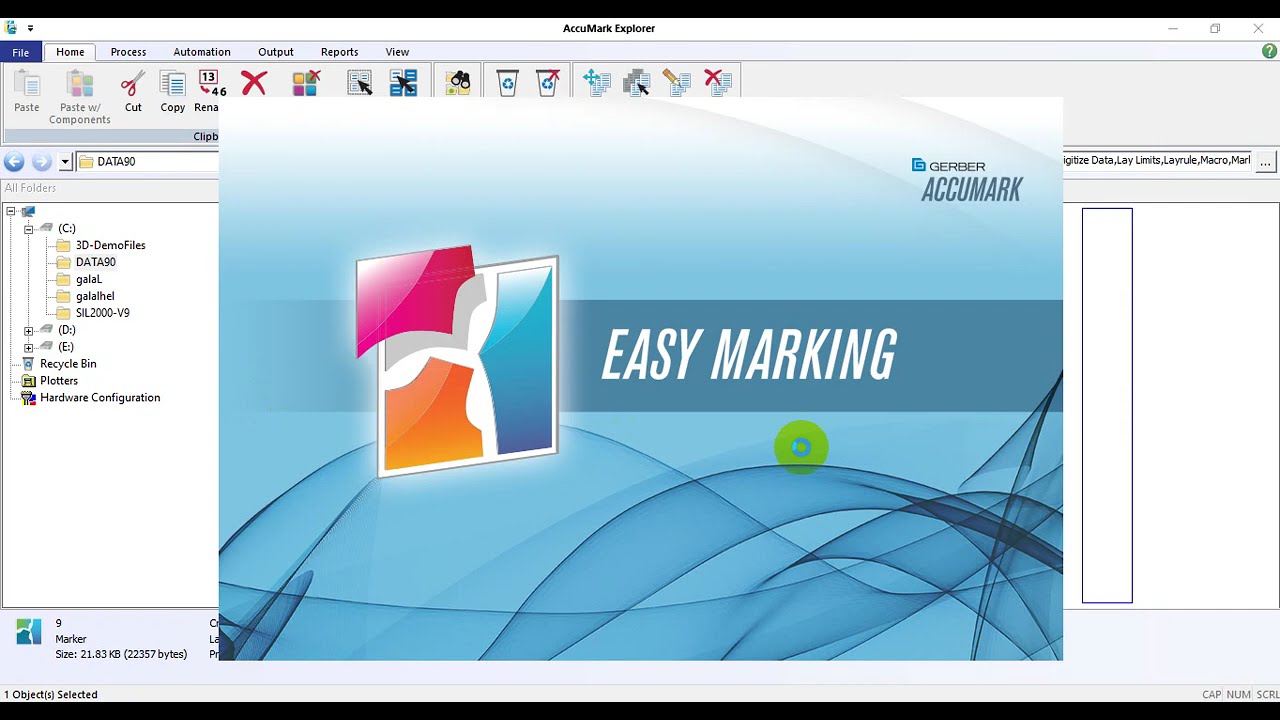Switch to the Process tab
The width and height of the screenshot is (1280, 720).
click(128, 52)
